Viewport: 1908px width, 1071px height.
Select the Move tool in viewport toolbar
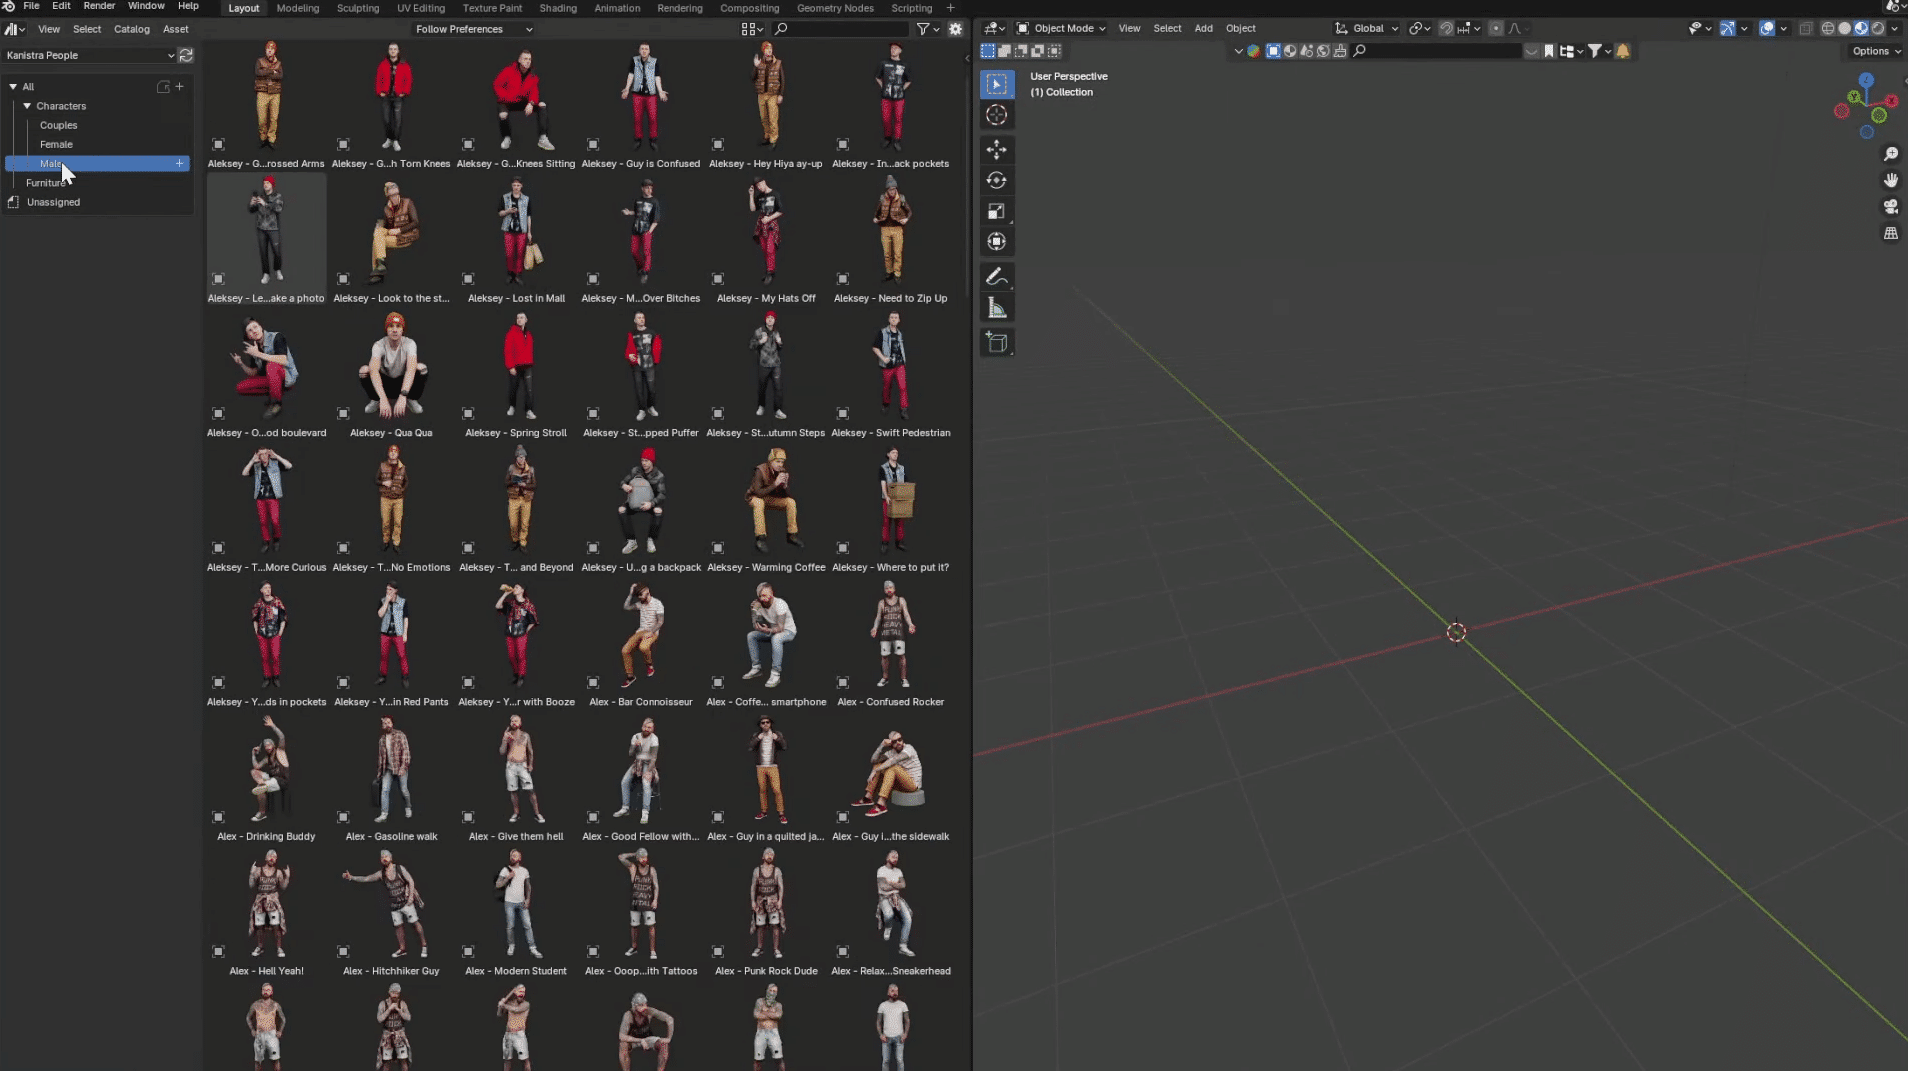(996, 149)
